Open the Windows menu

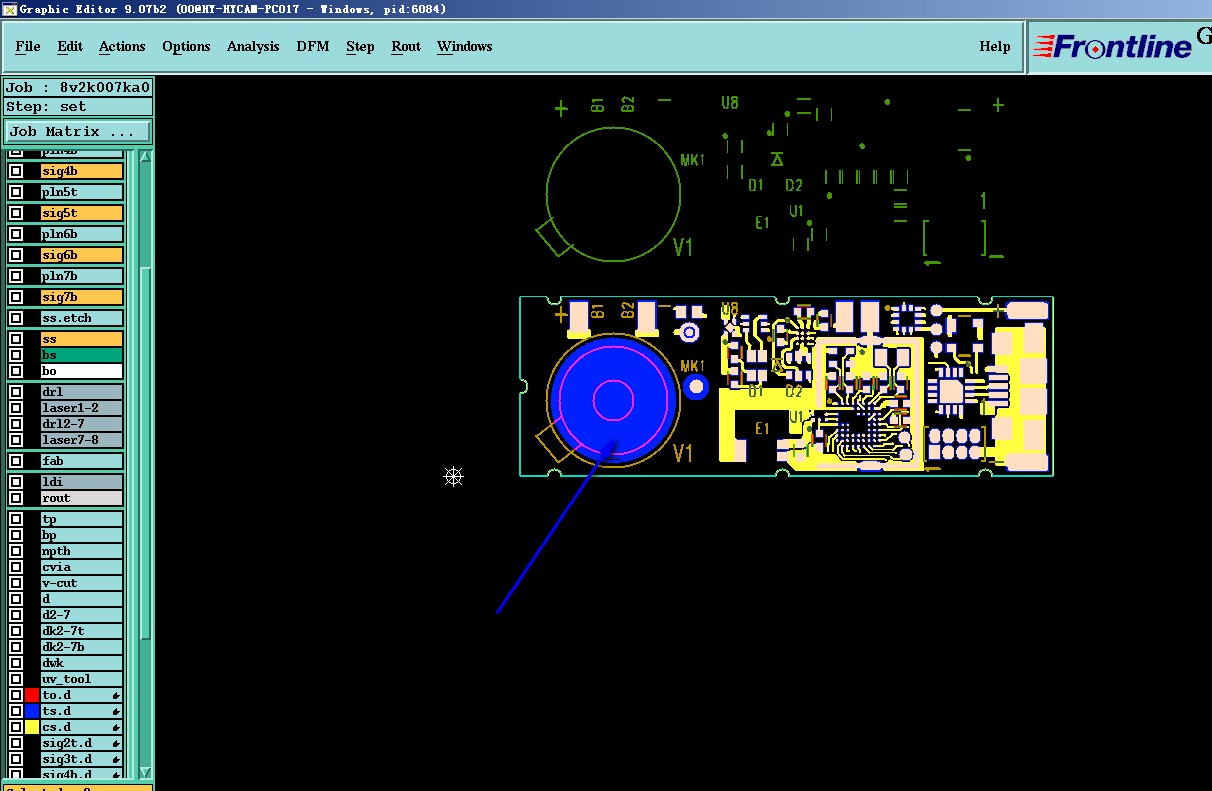point(464,47)
